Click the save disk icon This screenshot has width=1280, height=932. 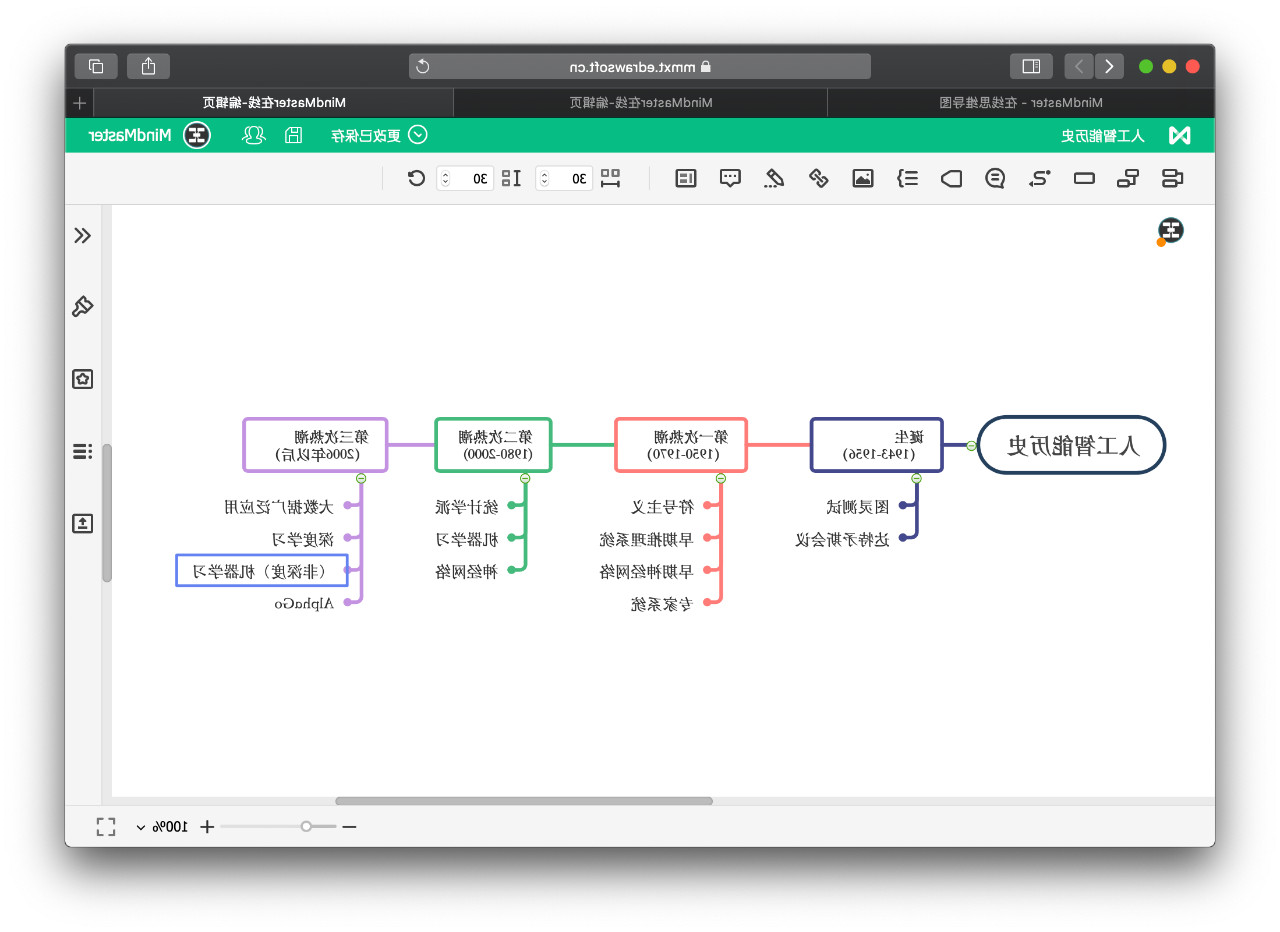point(294,135)
